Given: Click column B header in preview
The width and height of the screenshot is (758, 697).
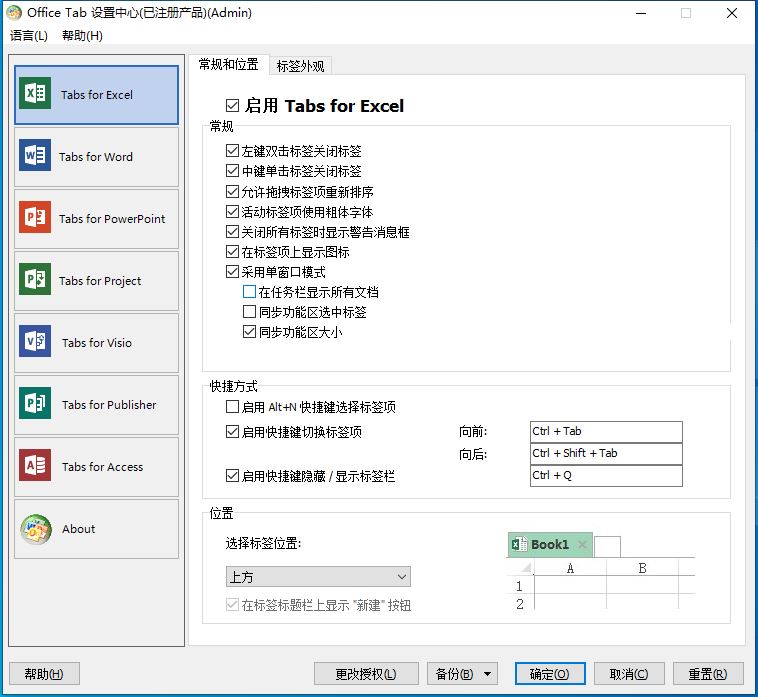Looking at the screenshot, I should (642, 568).
